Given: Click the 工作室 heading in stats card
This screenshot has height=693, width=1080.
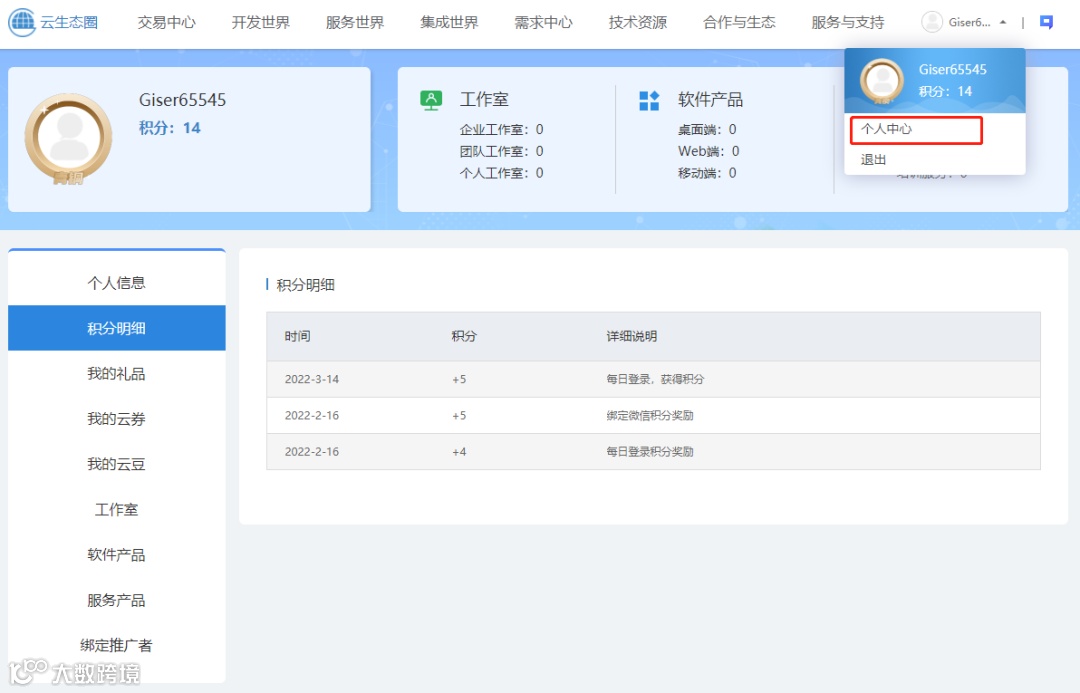Looking at the screenshot, I should 484,100.
